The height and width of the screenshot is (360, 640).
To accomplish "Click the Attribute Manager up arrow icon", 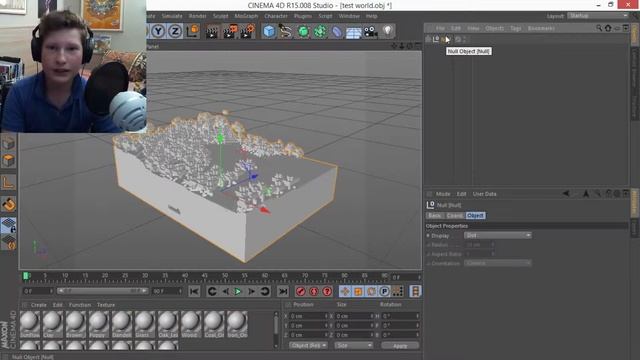I will pos(586,193).
